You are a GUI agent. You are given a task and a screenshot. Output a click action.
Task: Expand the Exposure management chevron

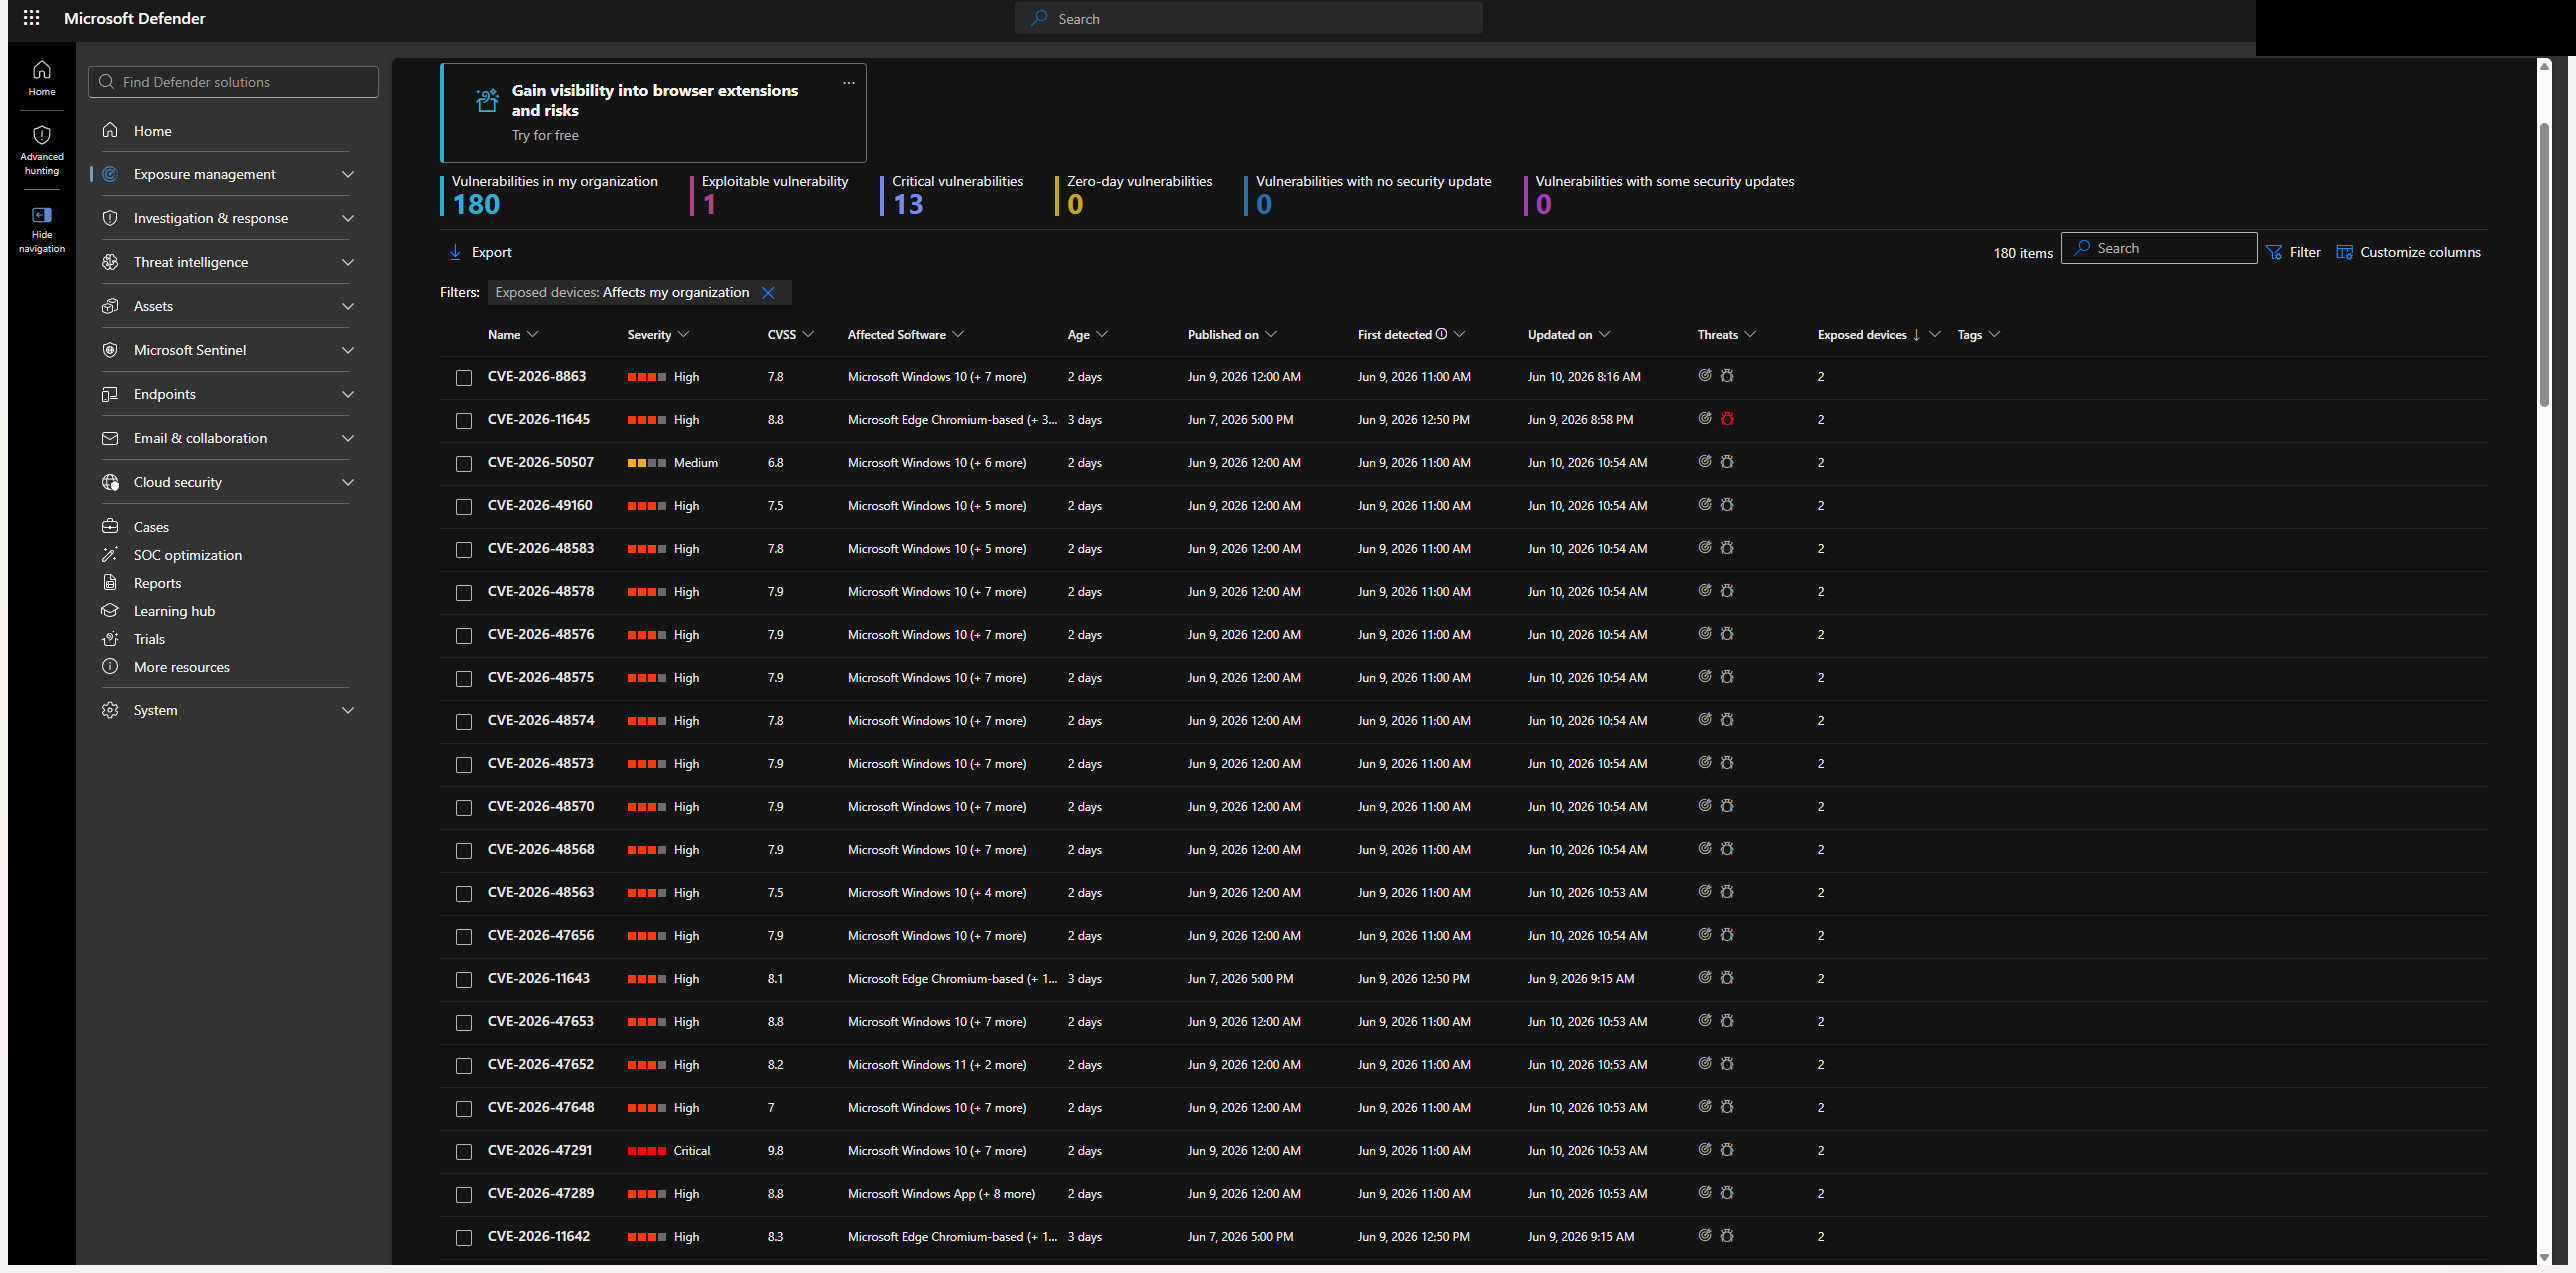click(x=348, y=174)
